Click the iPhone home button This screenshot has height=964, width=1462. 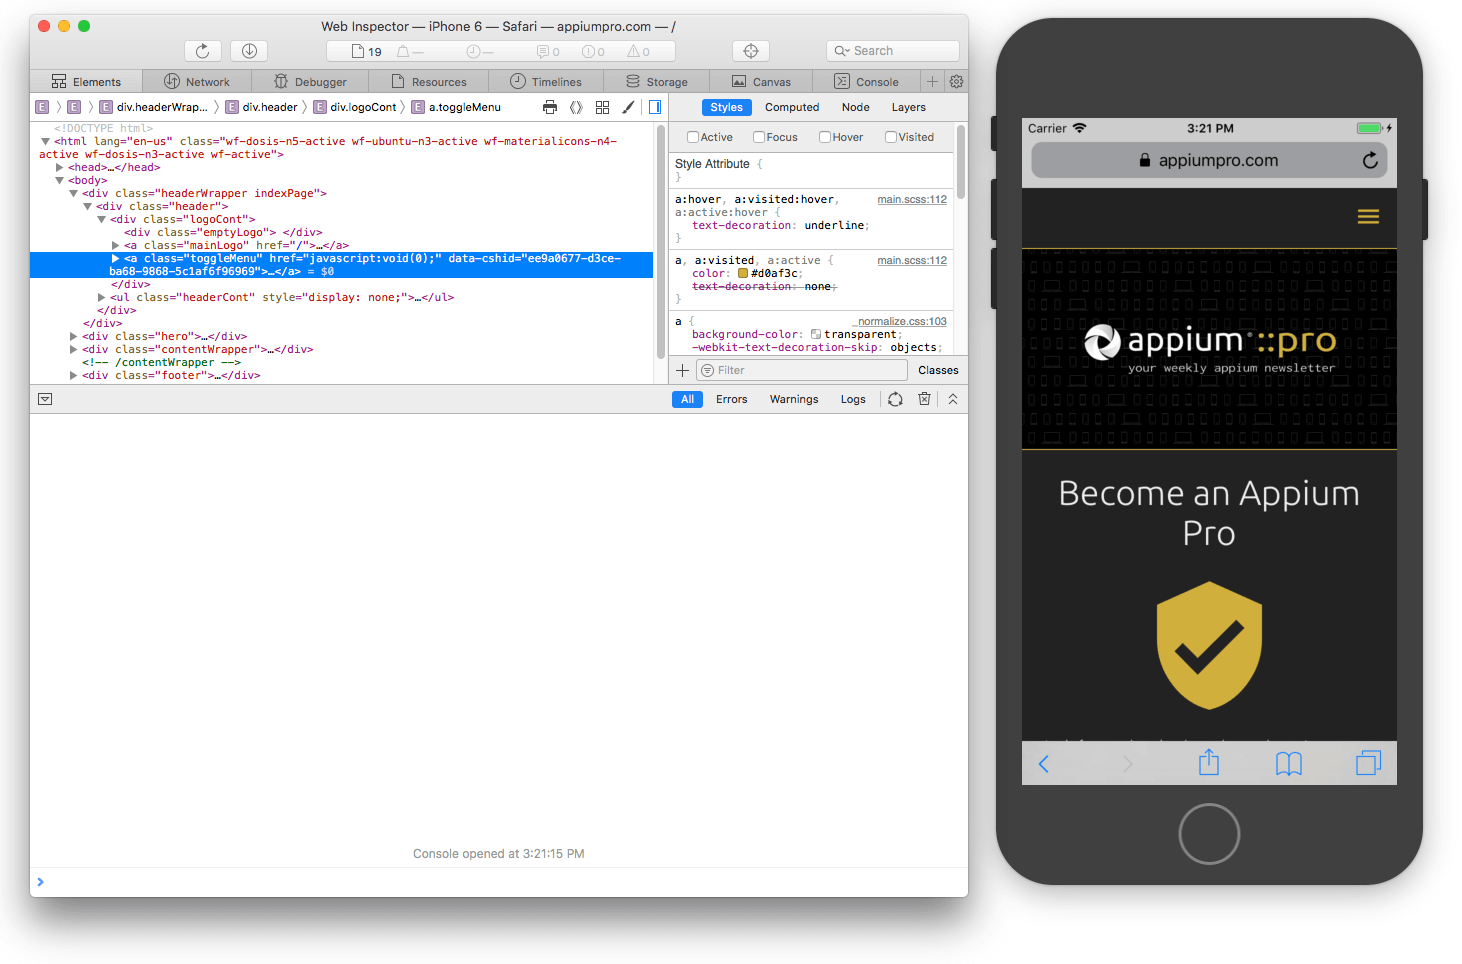1209,834
